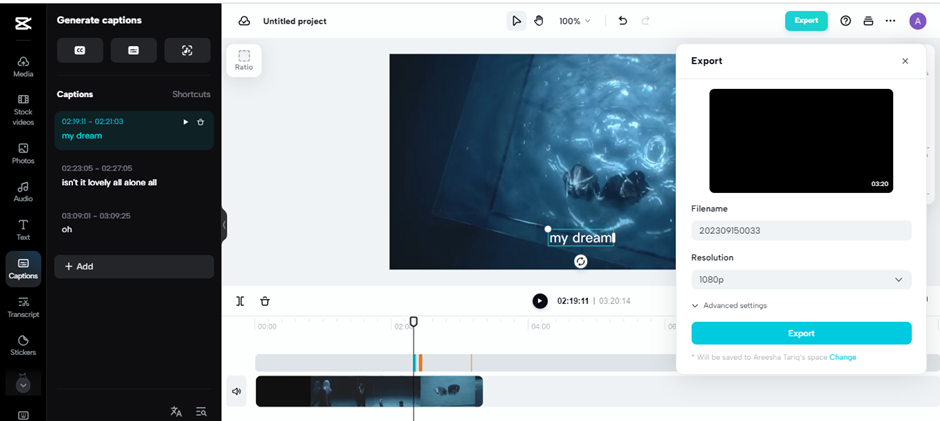The image size is (940, 421).
Task: Click the Filename input field
Action: [801, 230]
